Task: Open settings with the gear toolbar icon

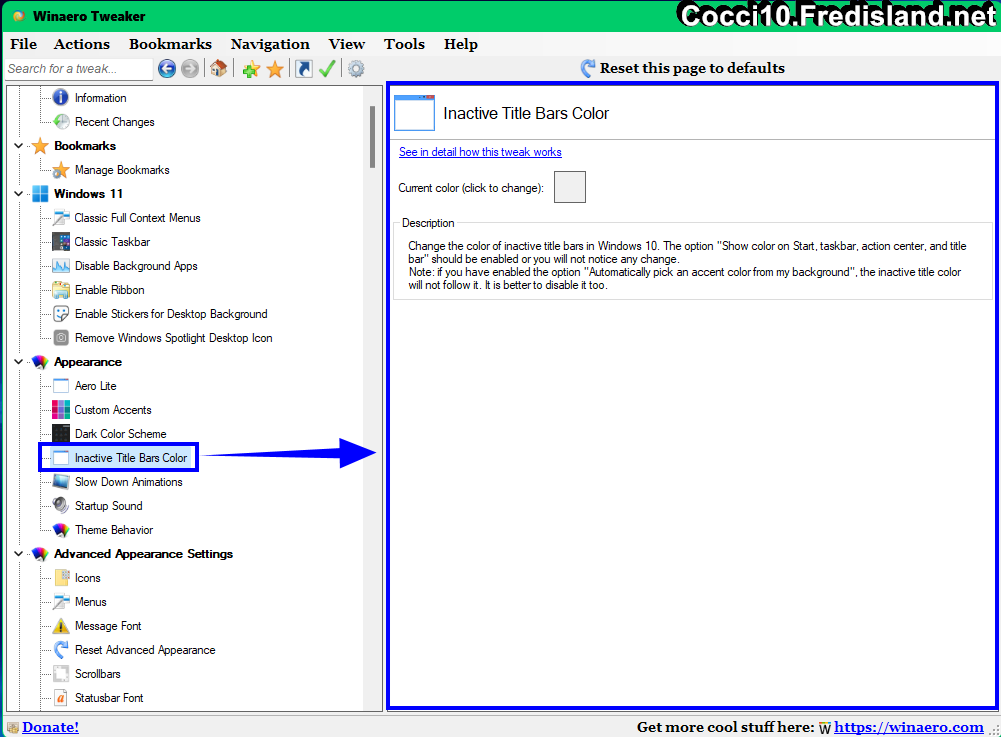Action: tap(356, 68)
